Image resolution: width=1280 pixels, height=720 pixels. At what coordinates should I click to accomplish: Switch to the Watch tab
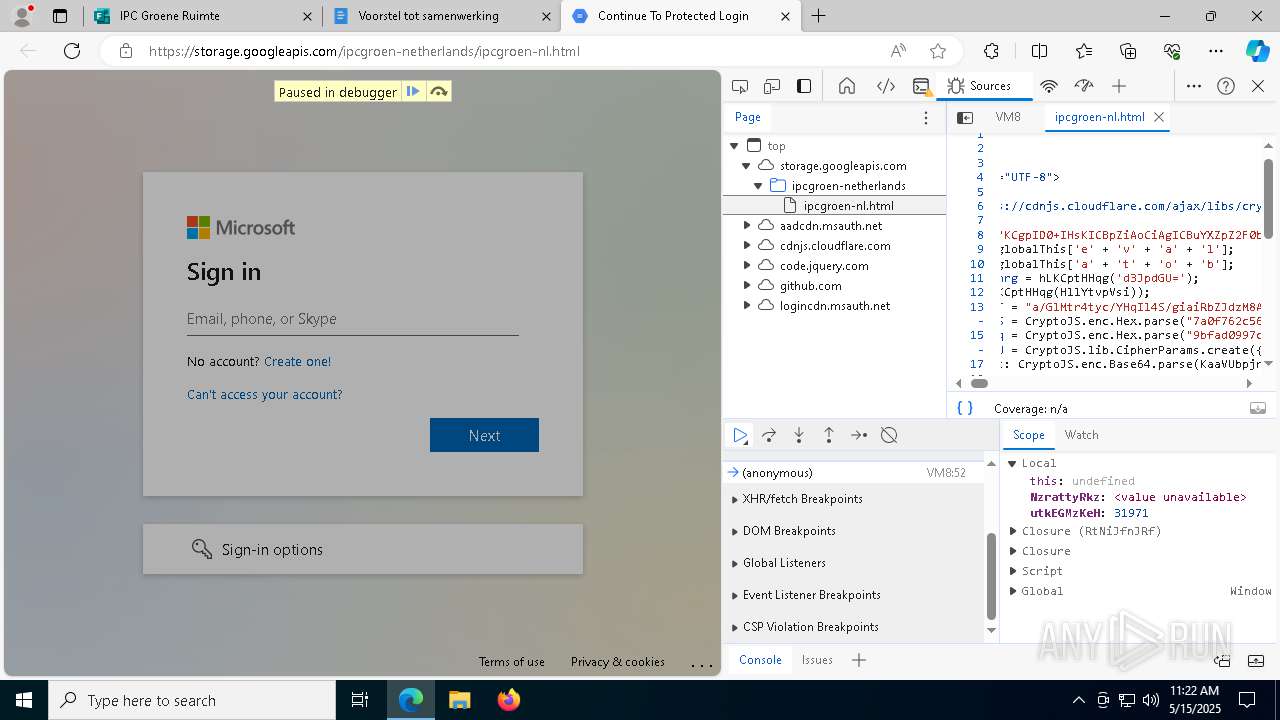pyautogui.click(x=1081, y=435)
